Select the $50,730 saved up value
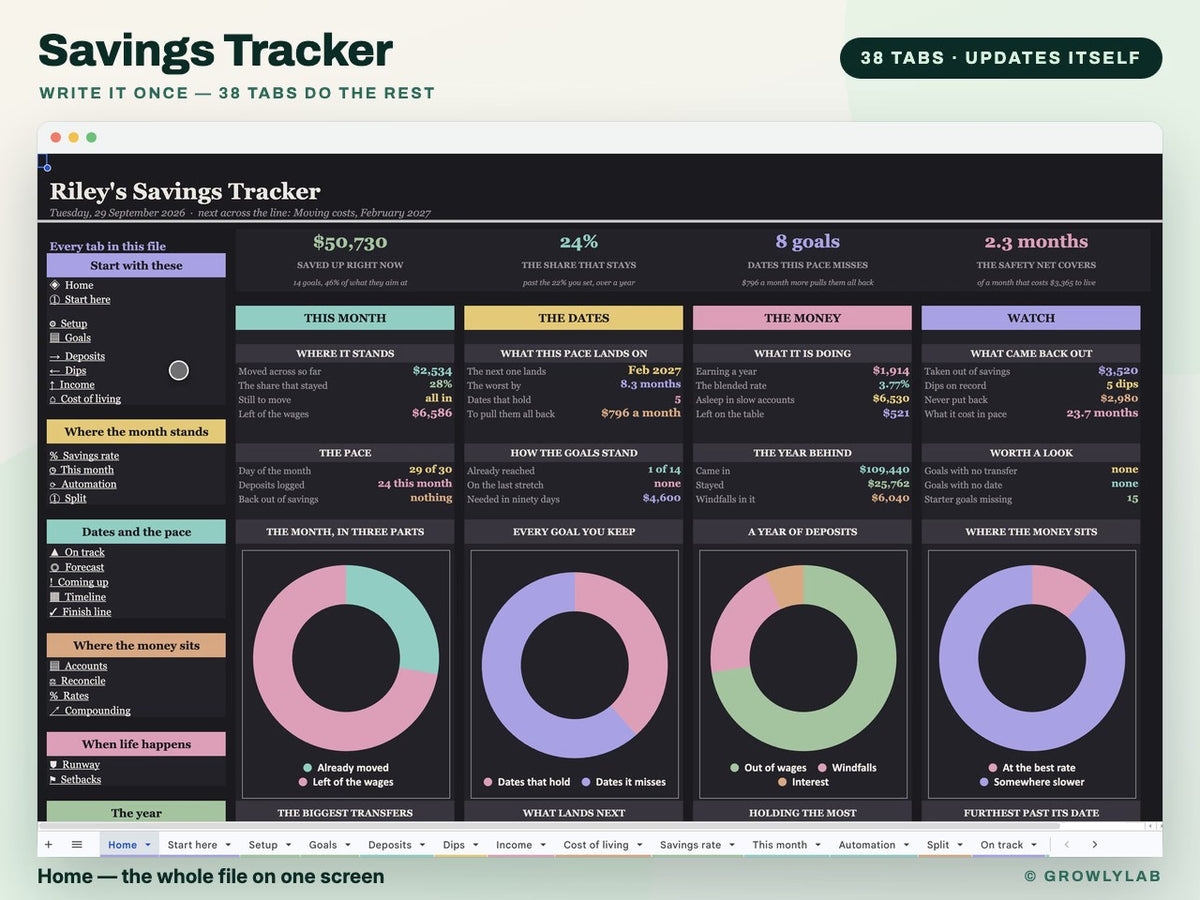The height and width of the screenshot is (900, 1200). [350, 242]
